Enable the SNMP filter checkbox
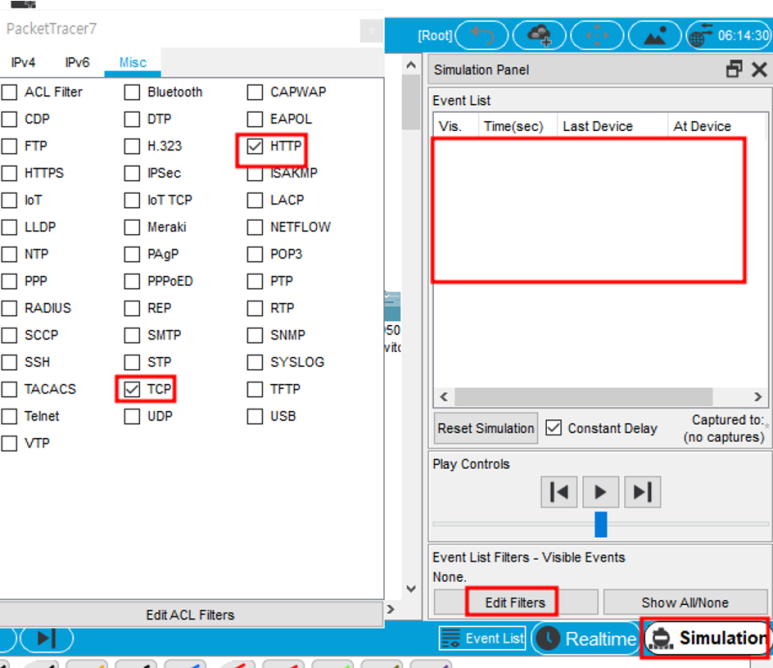 click(255, 335)
